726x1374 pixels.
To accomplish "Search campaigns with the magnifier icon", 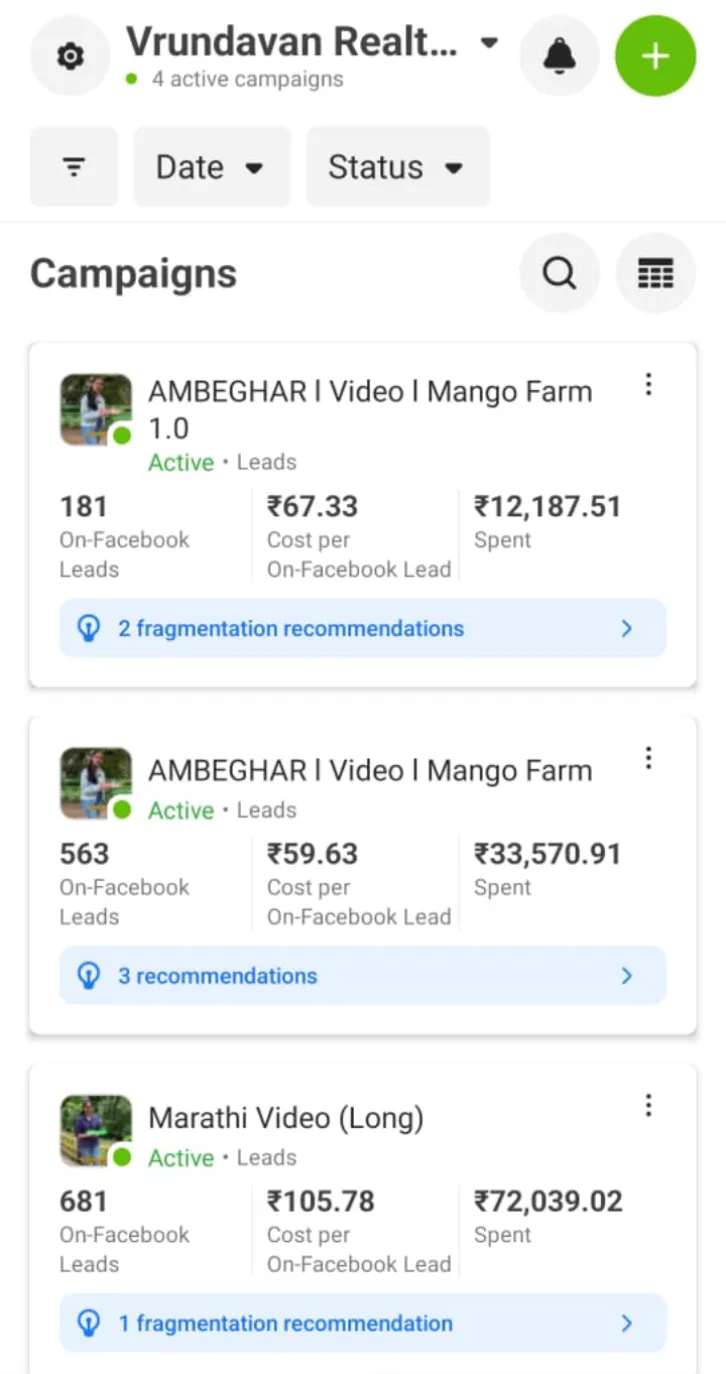I will [559, 273].
